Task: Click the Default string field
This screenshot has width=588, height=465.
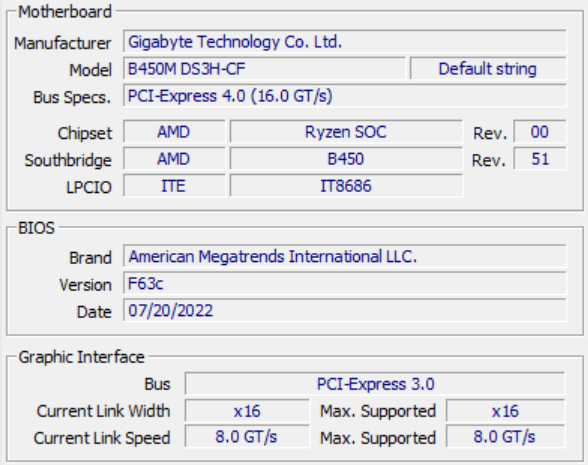Action: (488, 69)
